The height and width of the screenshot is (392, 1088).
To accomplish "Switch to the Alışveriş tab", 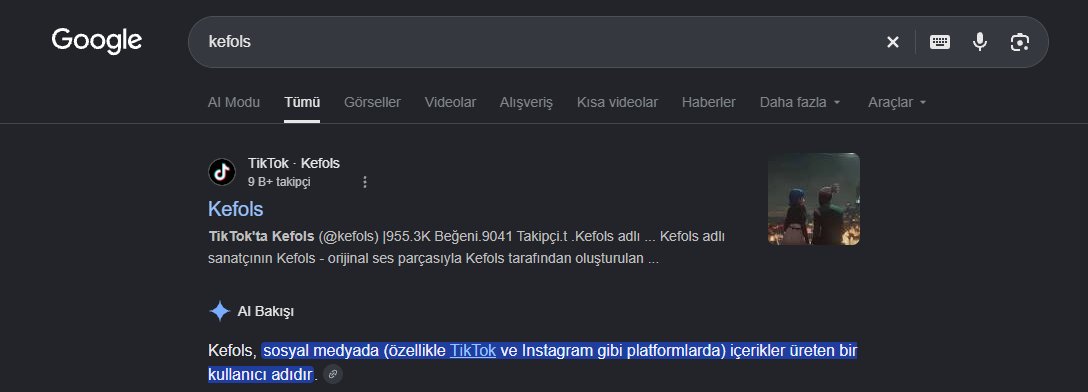I will tap(526, 102).
